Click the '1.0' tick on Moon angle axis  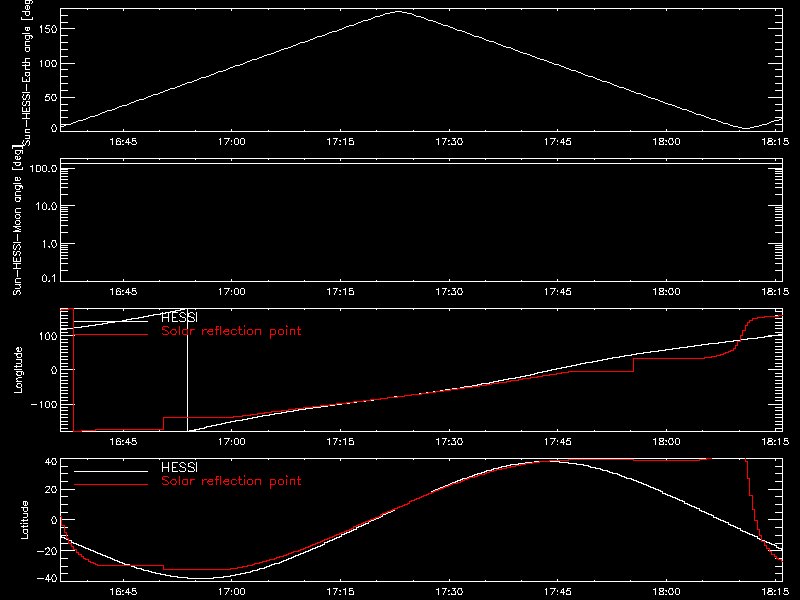point(49,244)
